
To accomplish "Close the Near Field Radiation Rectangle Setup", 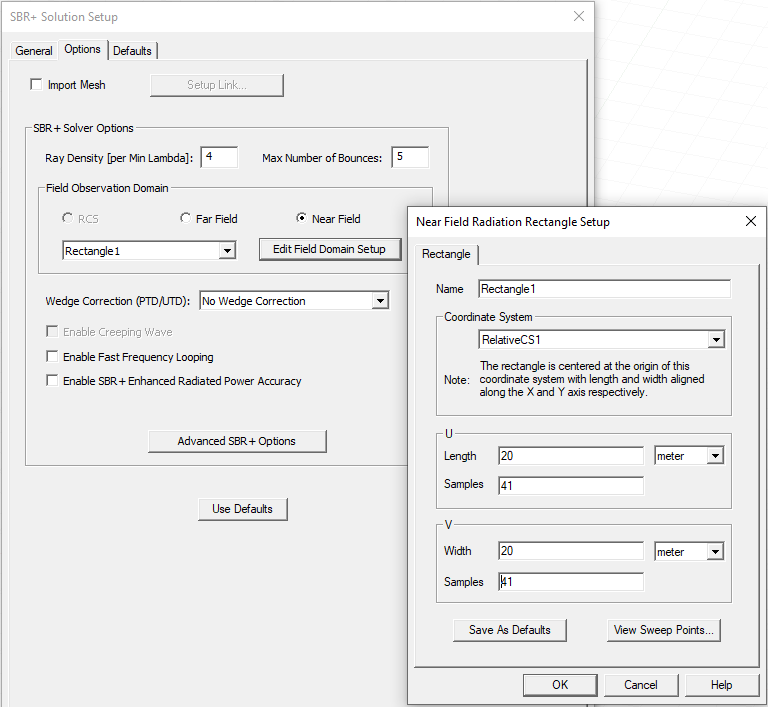I will 750,221.
